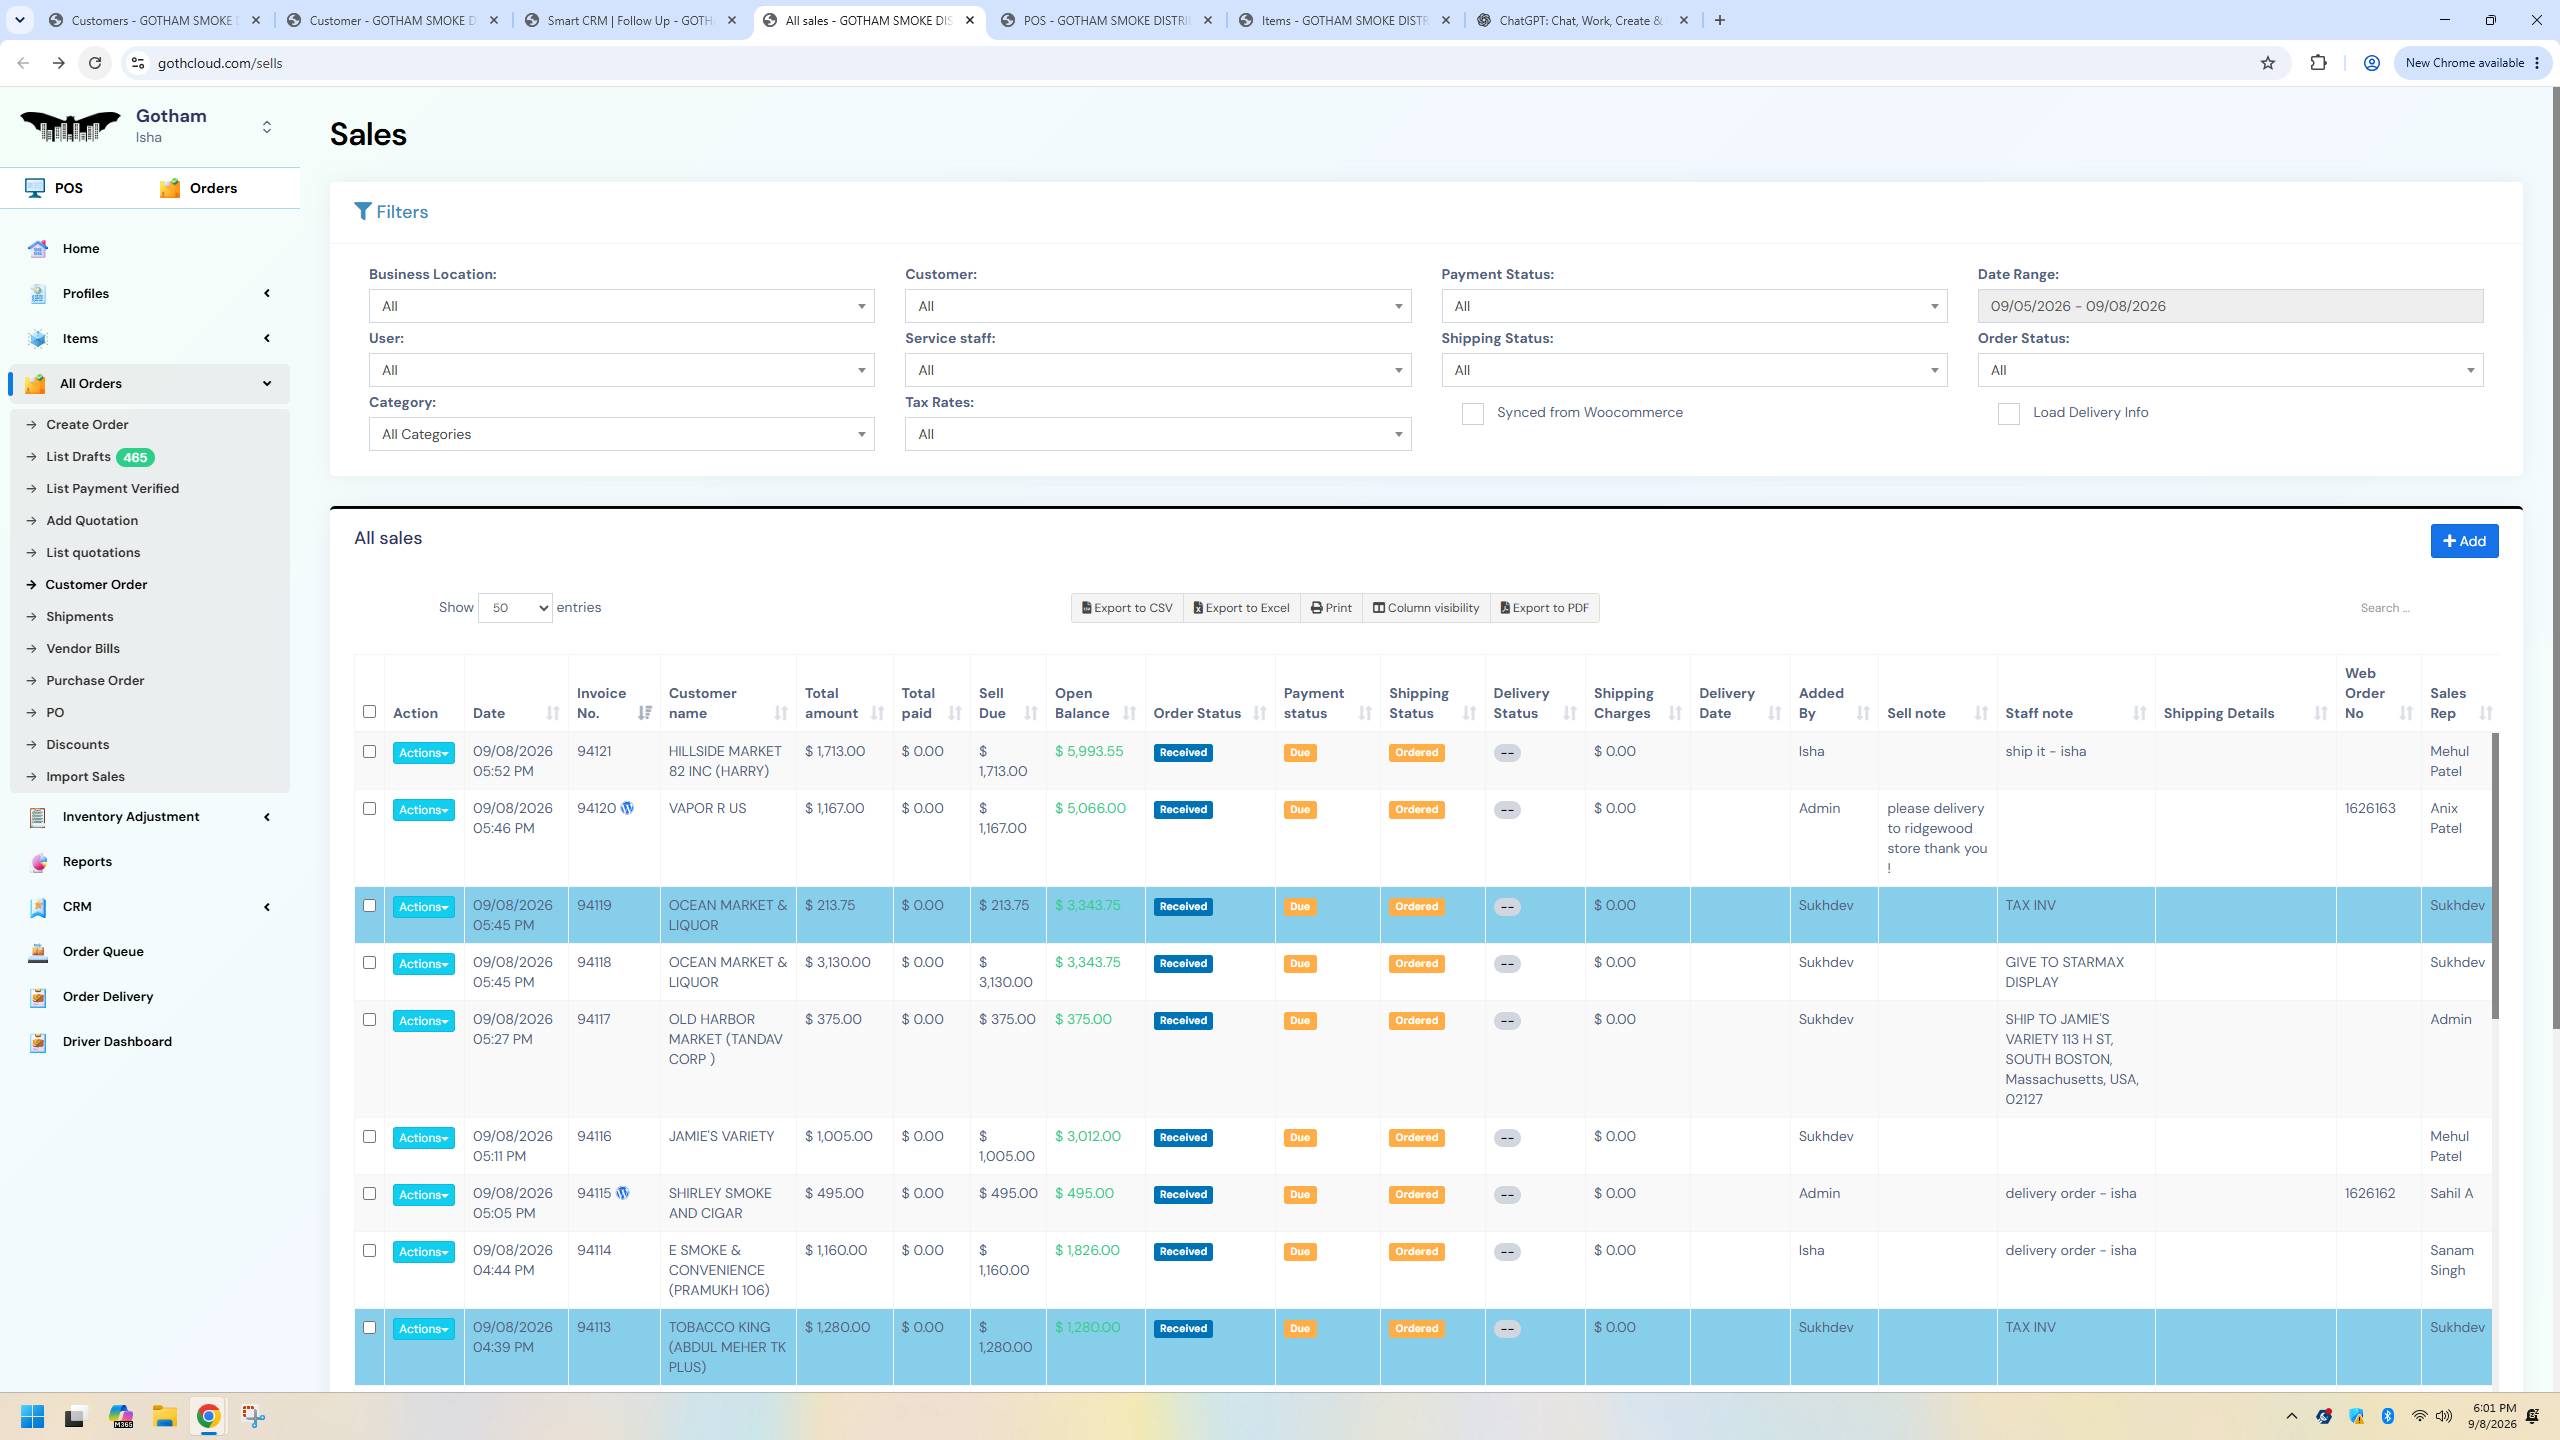Open the Snipping Tool from the taskbar

pos(253,1416)
